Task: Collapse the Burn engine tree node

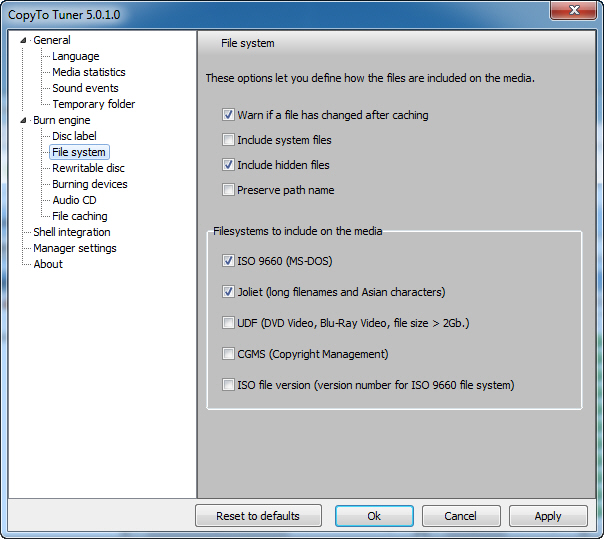Action: pos(23,120)
